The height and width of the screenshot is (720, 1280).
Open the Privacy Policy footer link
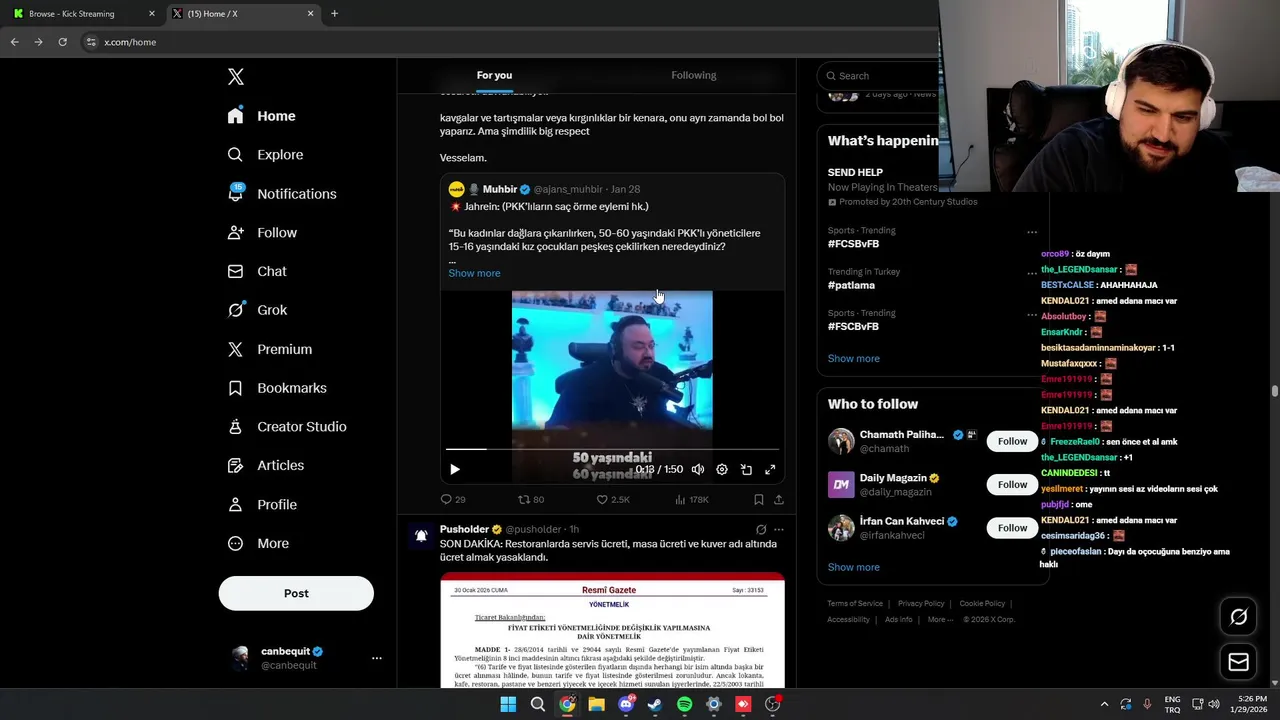(x=921, y=604)
